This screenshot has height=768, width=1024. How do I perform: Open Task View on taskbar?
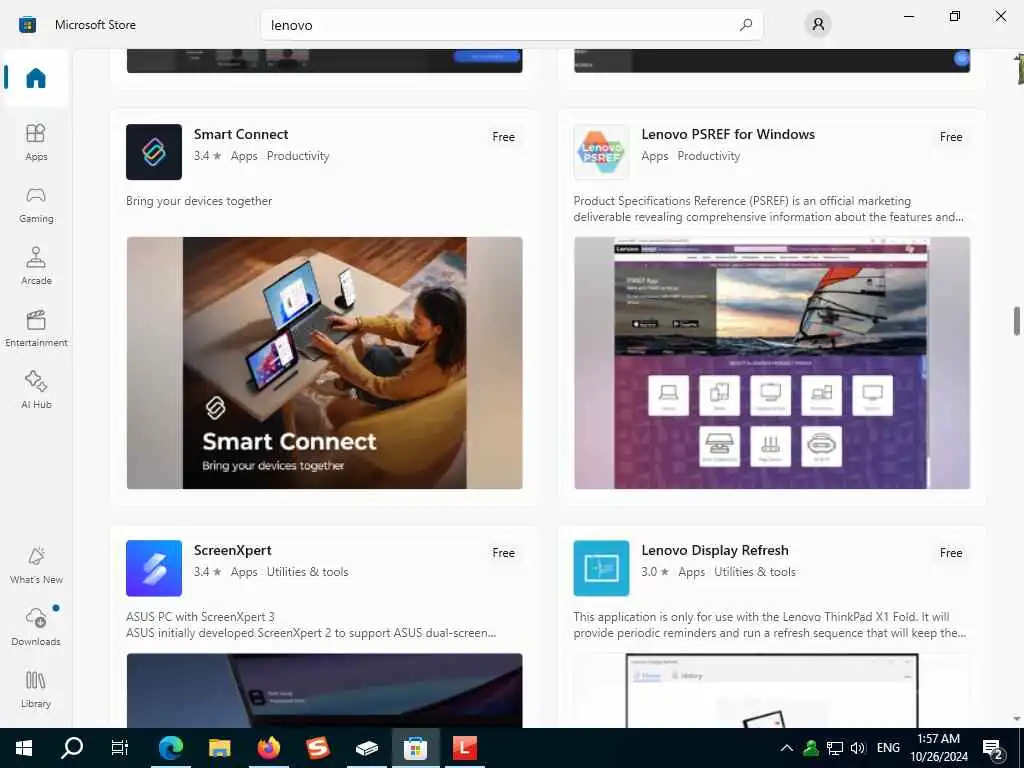(120, 748)
